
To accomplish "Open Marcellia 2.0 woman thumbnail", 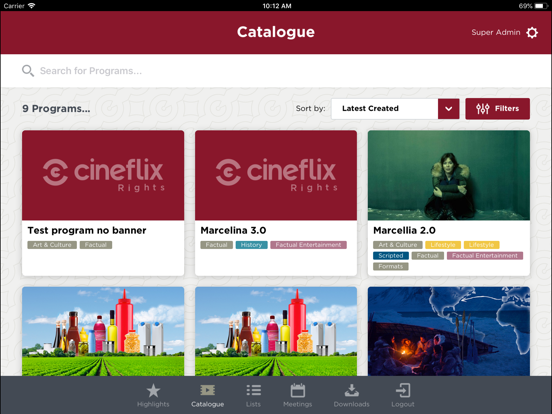I will [x=449, y=175].
